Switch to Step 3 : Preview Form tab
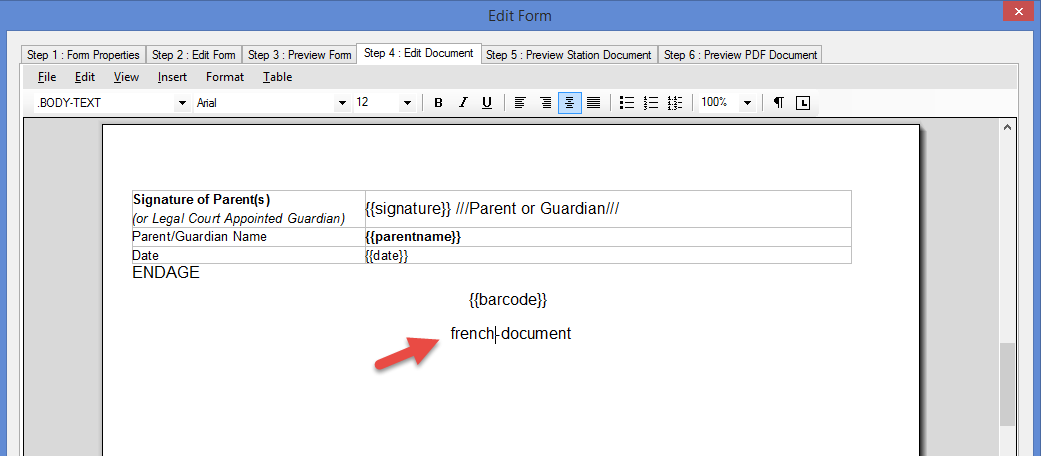Image resolution: width=1041 pixels, height=456 pixels. coord(299,55)
